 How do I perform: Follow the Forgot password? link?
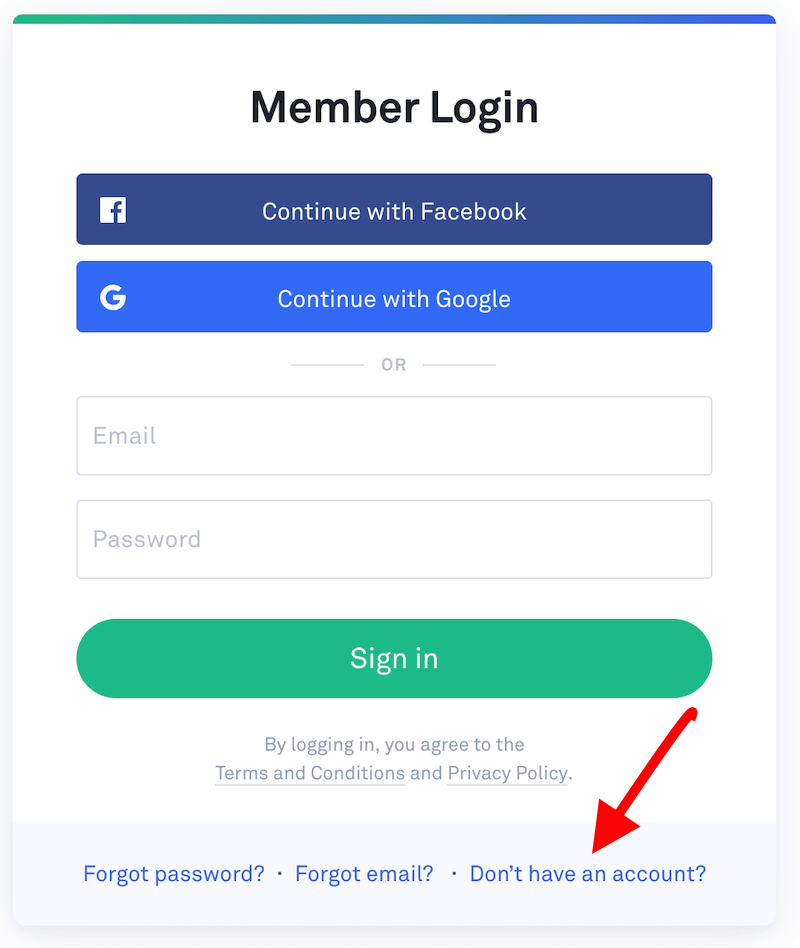tap(174, 873)
